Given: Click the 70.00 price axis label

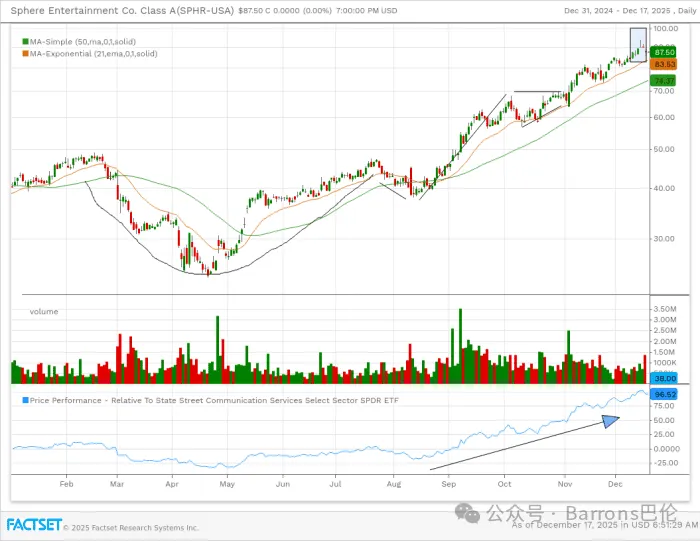Looking at the screenshot, I should (x=664, y=91).
